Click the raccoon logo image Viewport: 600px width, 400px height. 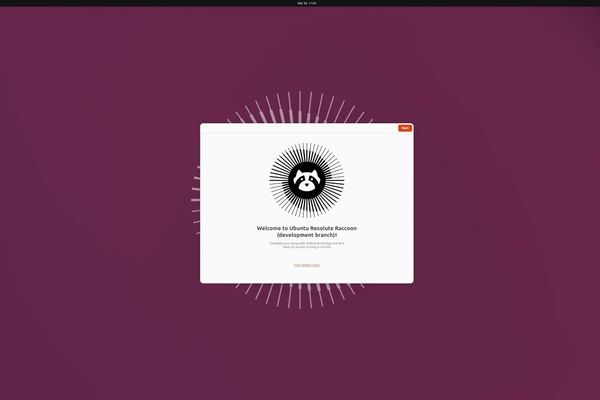[307, 180]
